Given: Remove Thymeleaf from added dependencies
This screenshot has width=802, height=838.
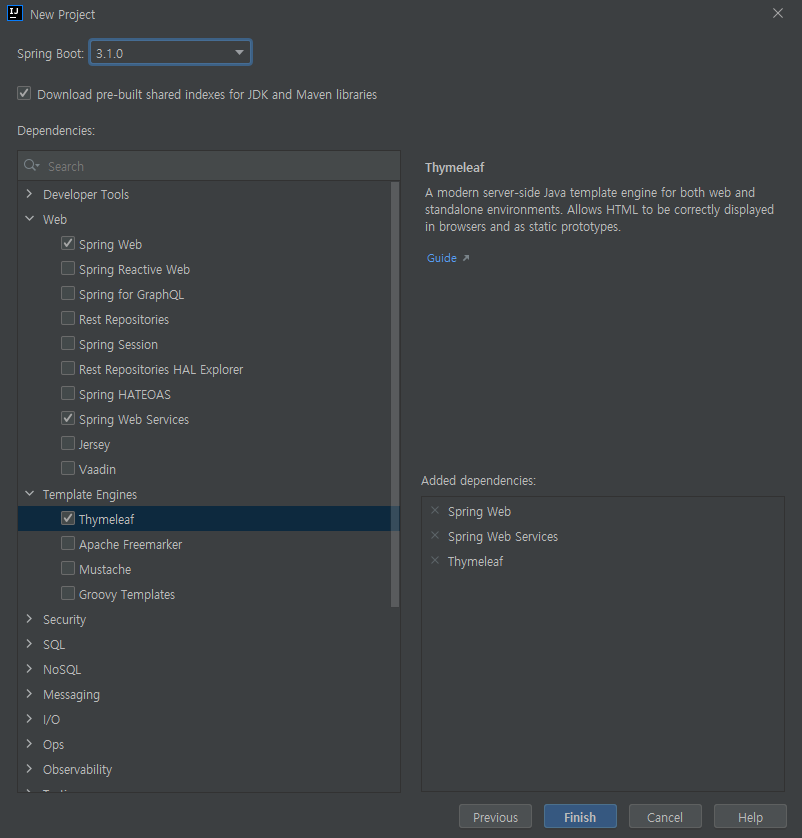Looking at the screenshot, I should pyautogui.click(x=435, y=561).
